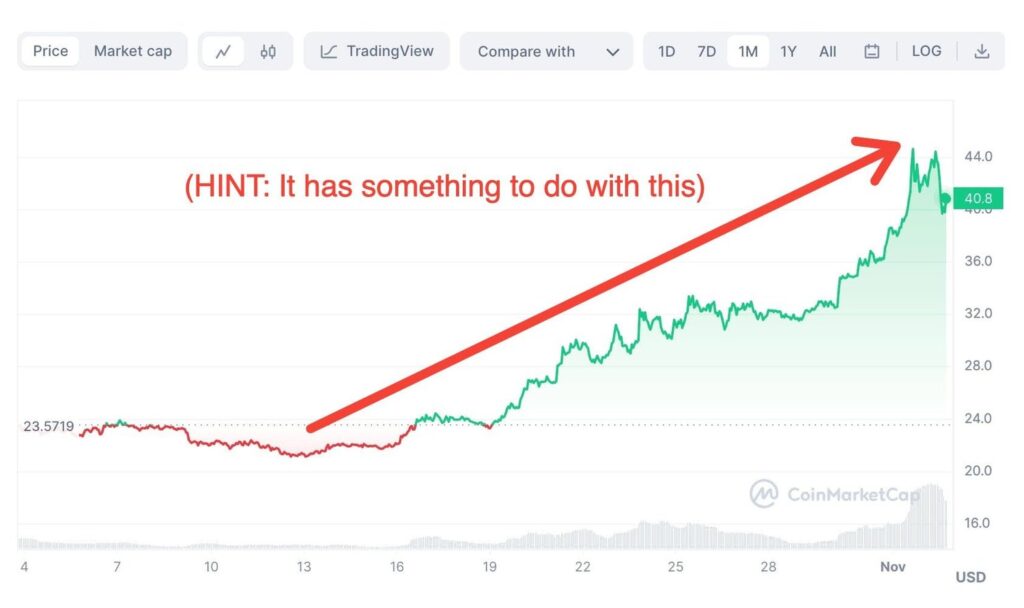
Task: Select the 1Y time range tab
Action: 788,51
